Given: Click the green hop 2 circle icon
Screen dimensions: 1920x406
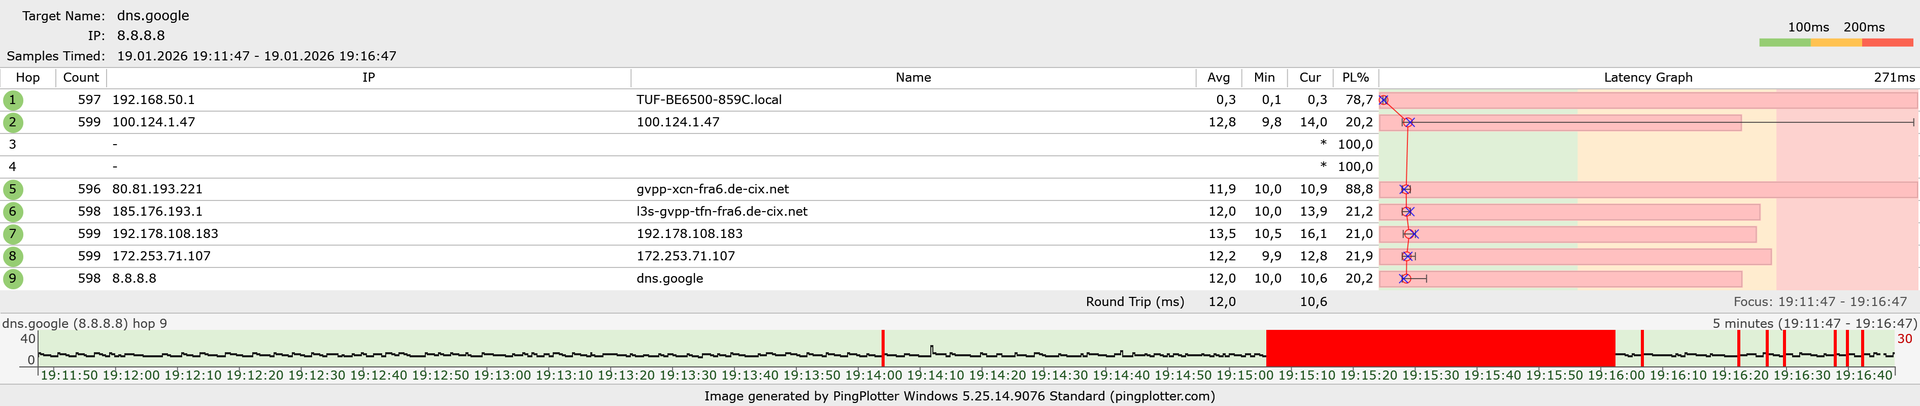Looking at the screenshot, I should click(x=12, y=122).
